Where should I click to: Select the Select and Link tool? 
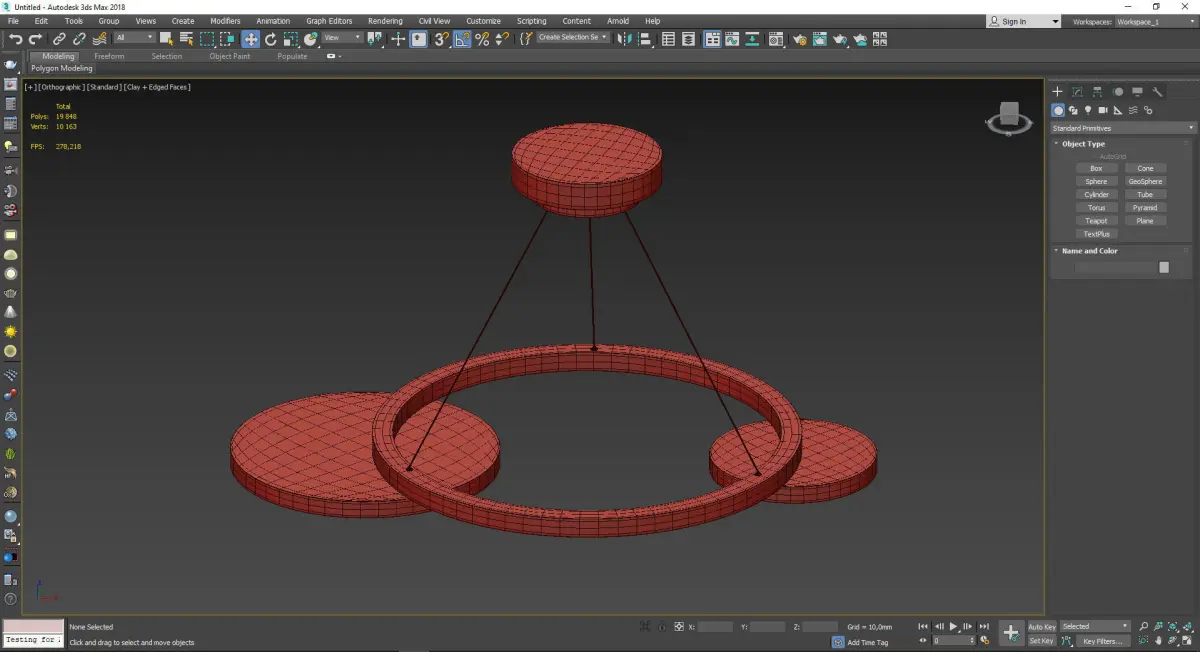[x=59, y=39]
